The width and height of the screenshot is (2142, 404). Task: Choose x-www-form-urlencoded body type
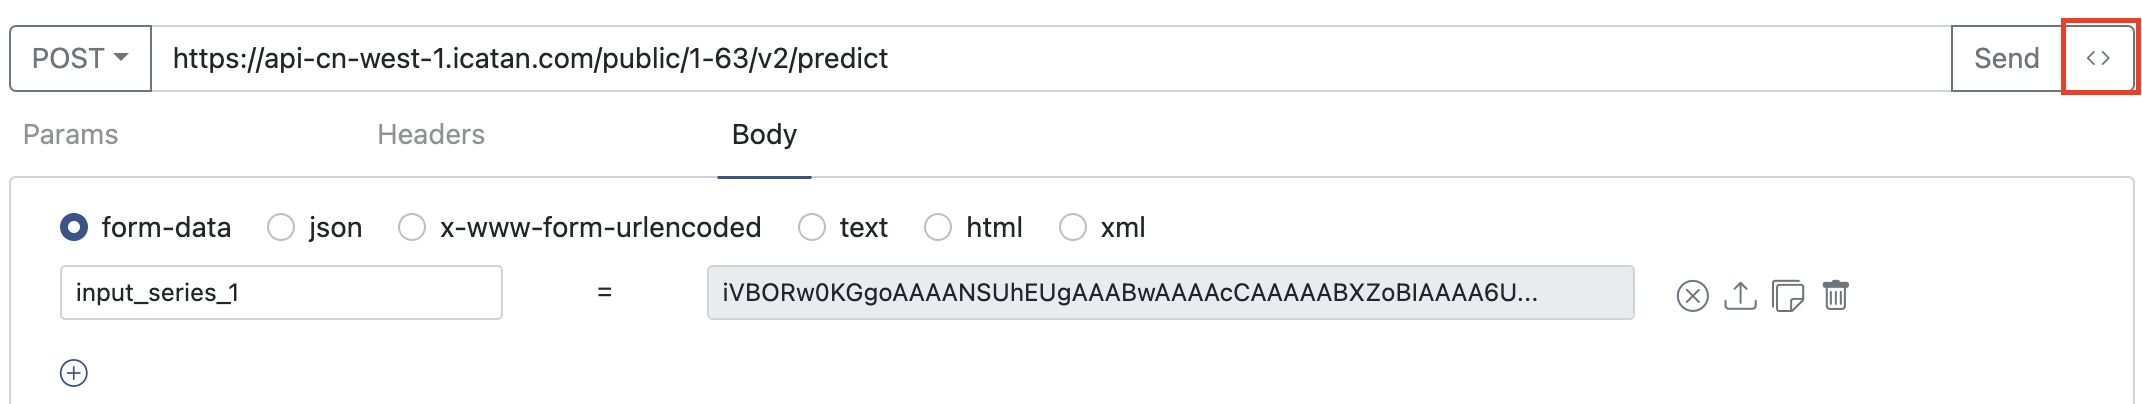click(412, 228)
